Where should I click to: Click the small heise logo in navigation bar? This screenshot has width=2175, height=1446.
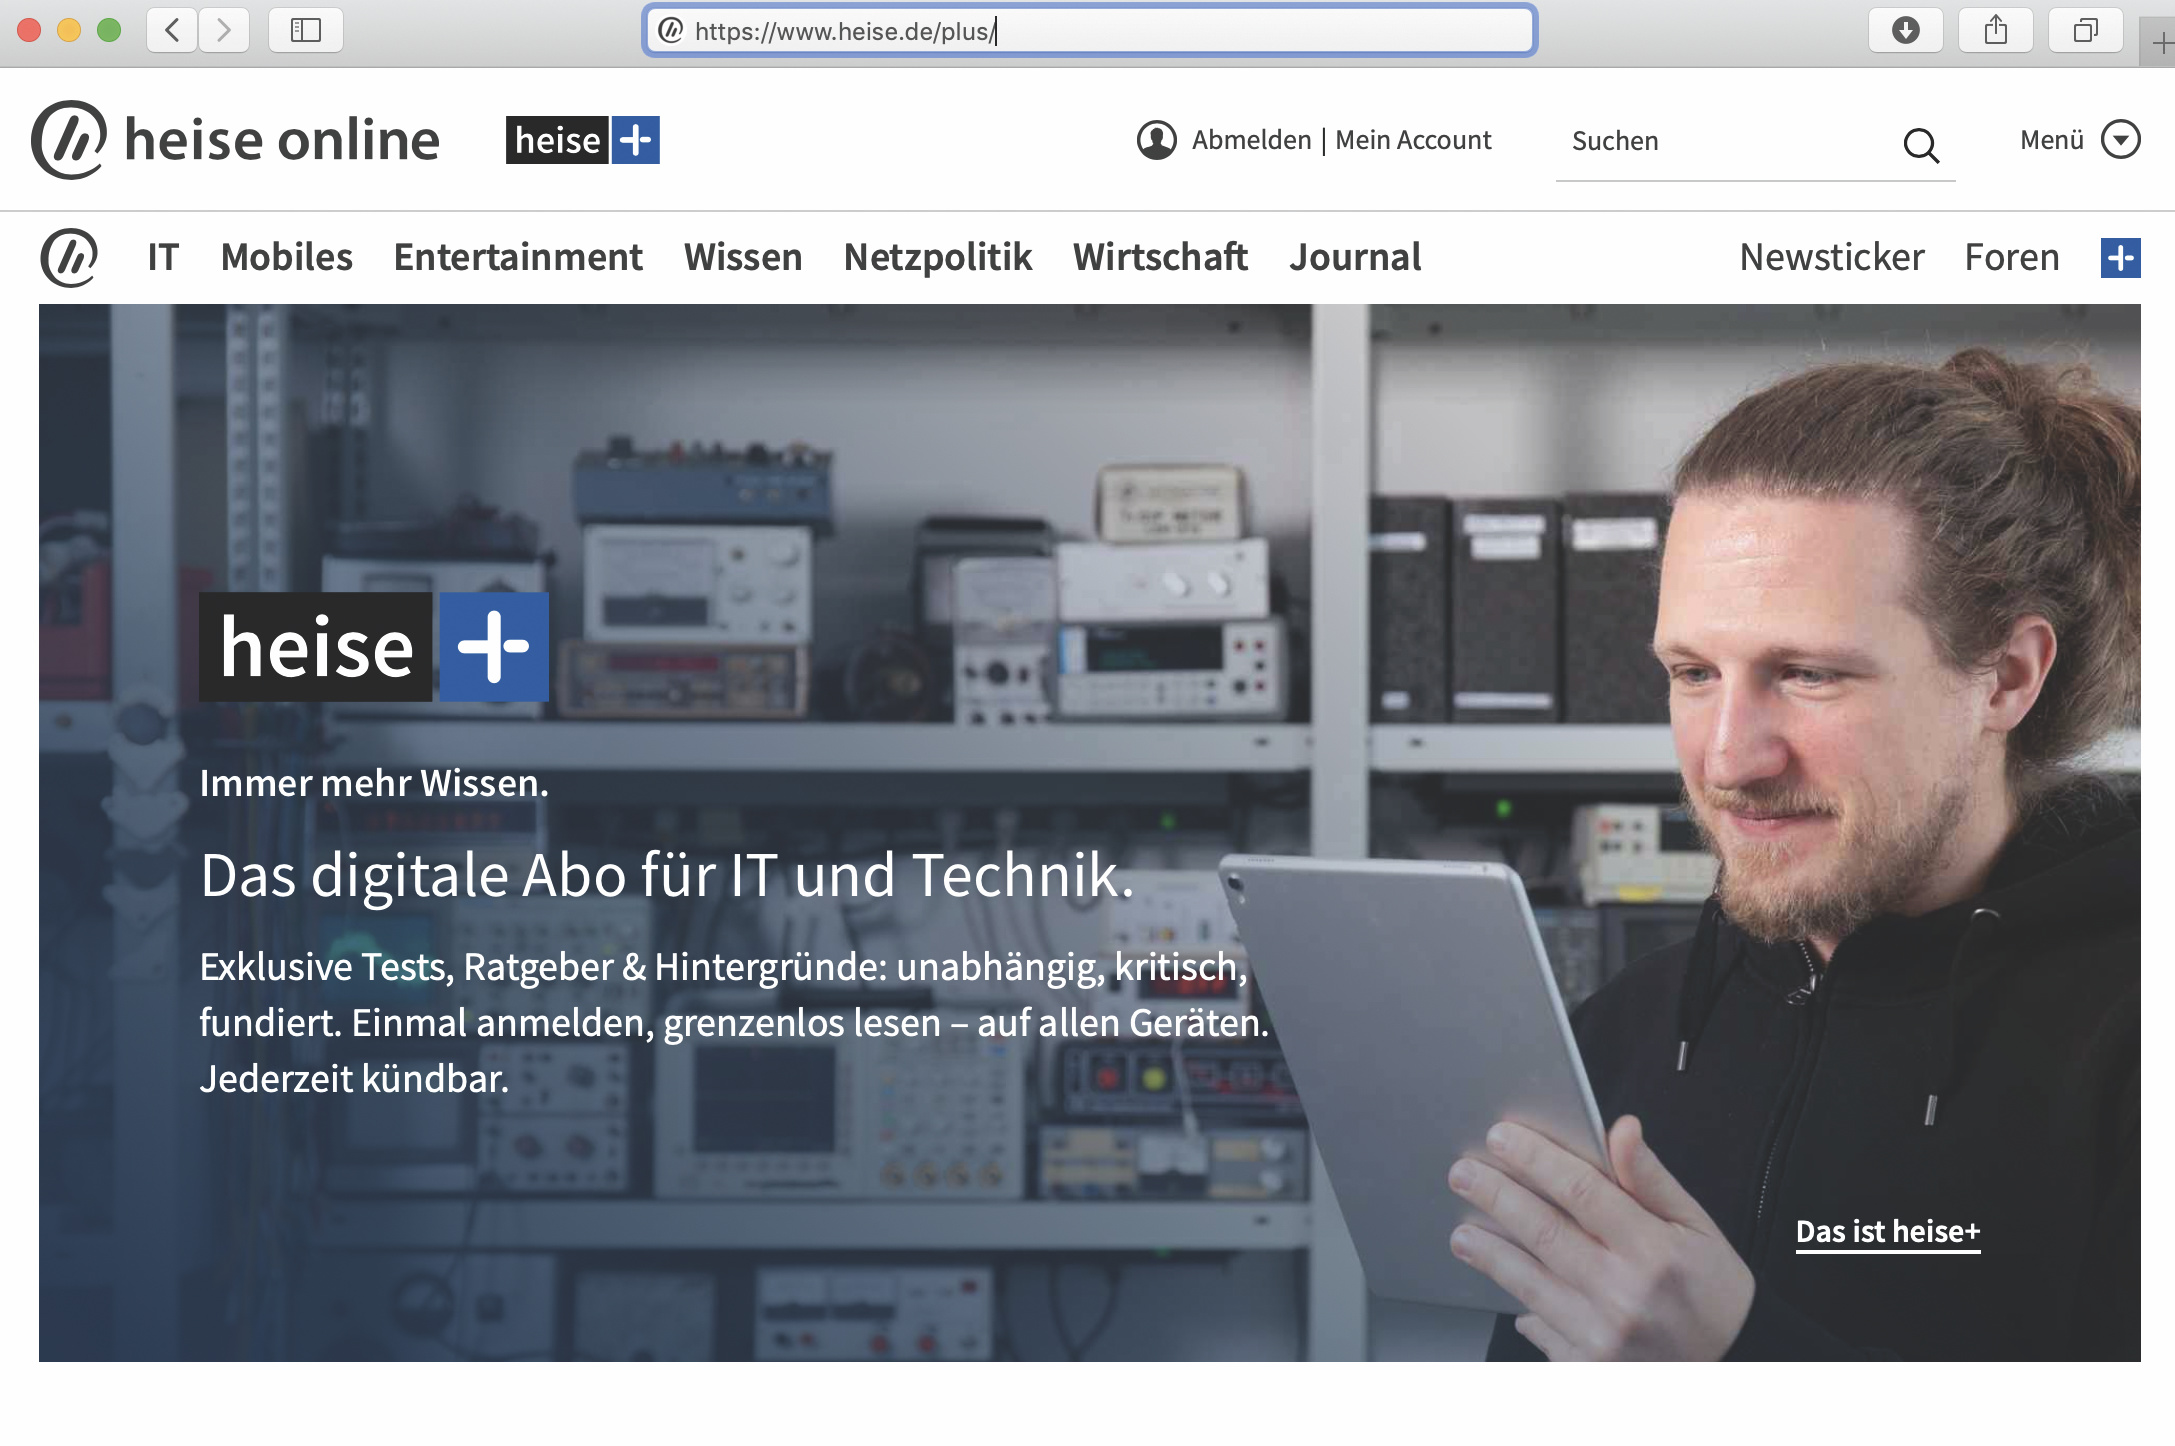(69, 257)
